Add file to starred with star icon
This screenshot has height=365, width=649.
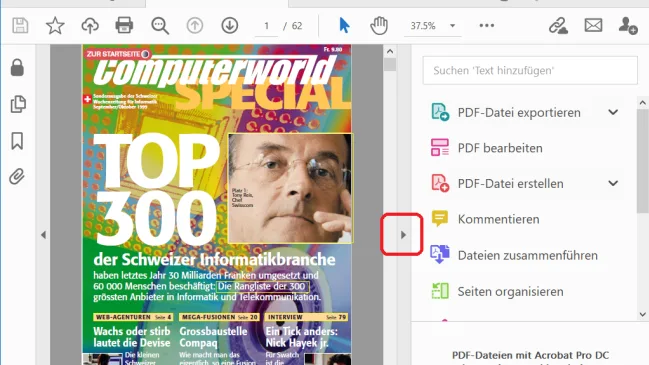point(55,26)
